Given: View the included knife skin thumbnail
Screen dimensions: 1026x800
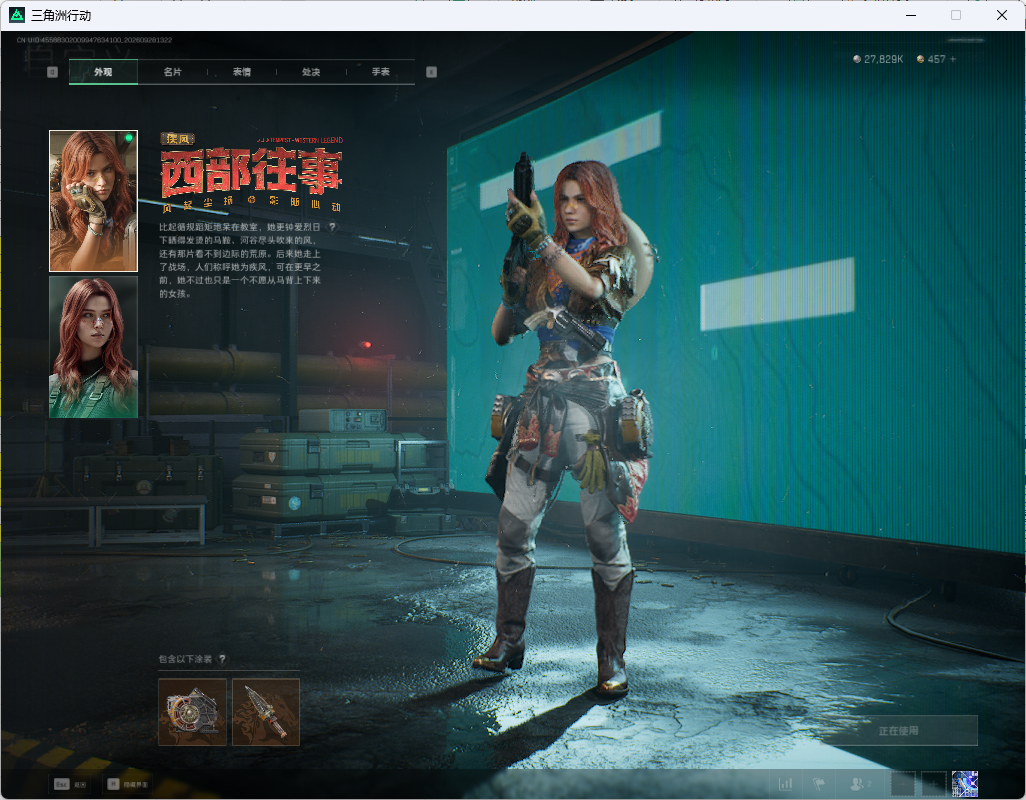Looking at the screenshot, I should click(x=266, y=712).
